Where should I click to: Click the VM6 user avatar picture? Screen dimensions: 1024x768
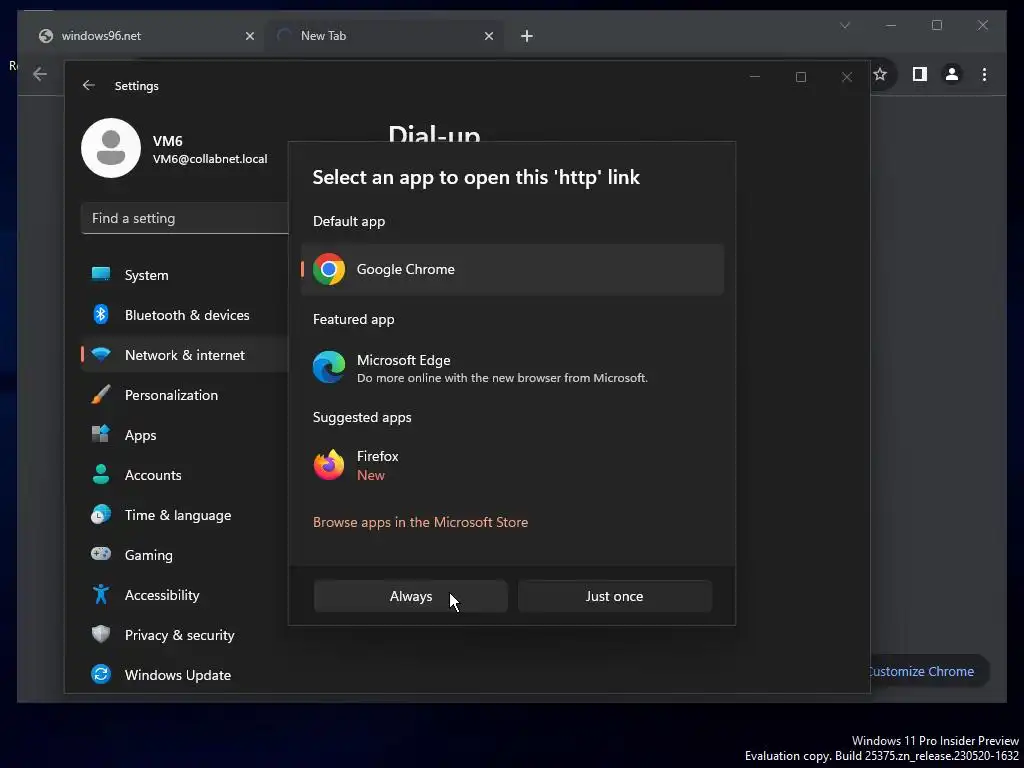coord(111,148)
